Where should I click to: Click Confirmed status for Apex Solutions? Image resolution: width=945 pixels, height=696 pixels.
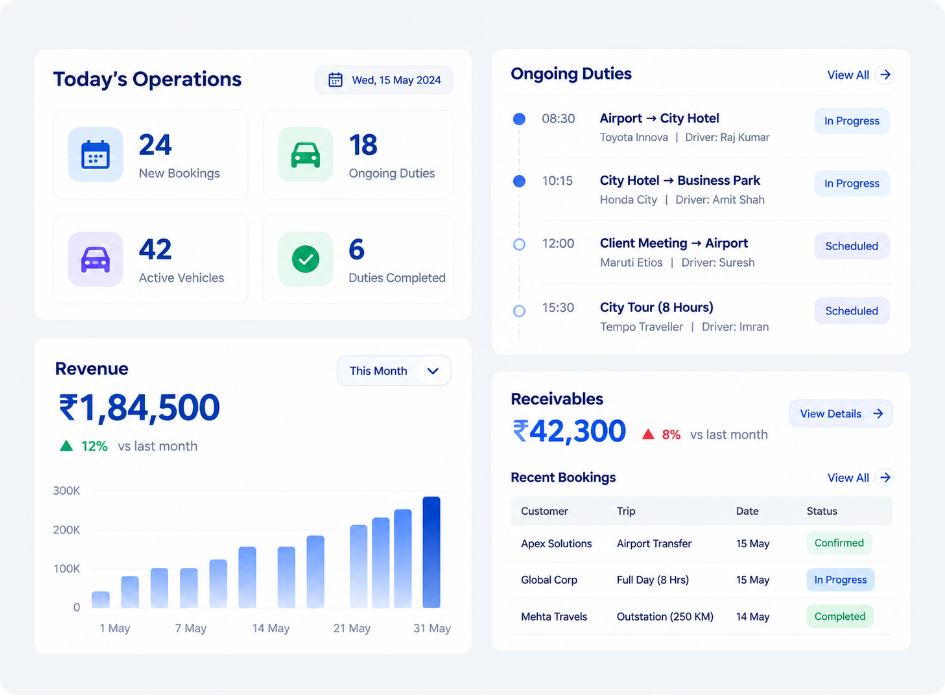(x=839, y=543)
